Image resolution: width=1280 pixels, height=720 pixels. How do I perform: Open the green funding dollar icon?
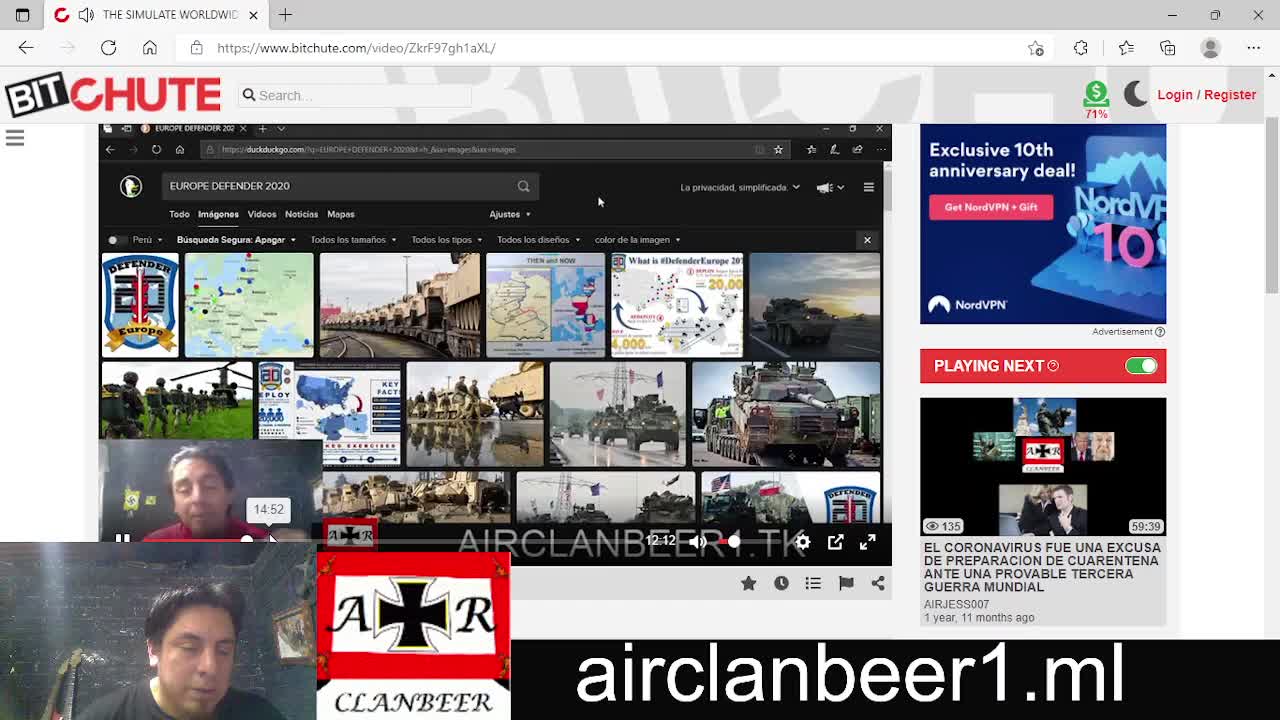point(1096,94)
